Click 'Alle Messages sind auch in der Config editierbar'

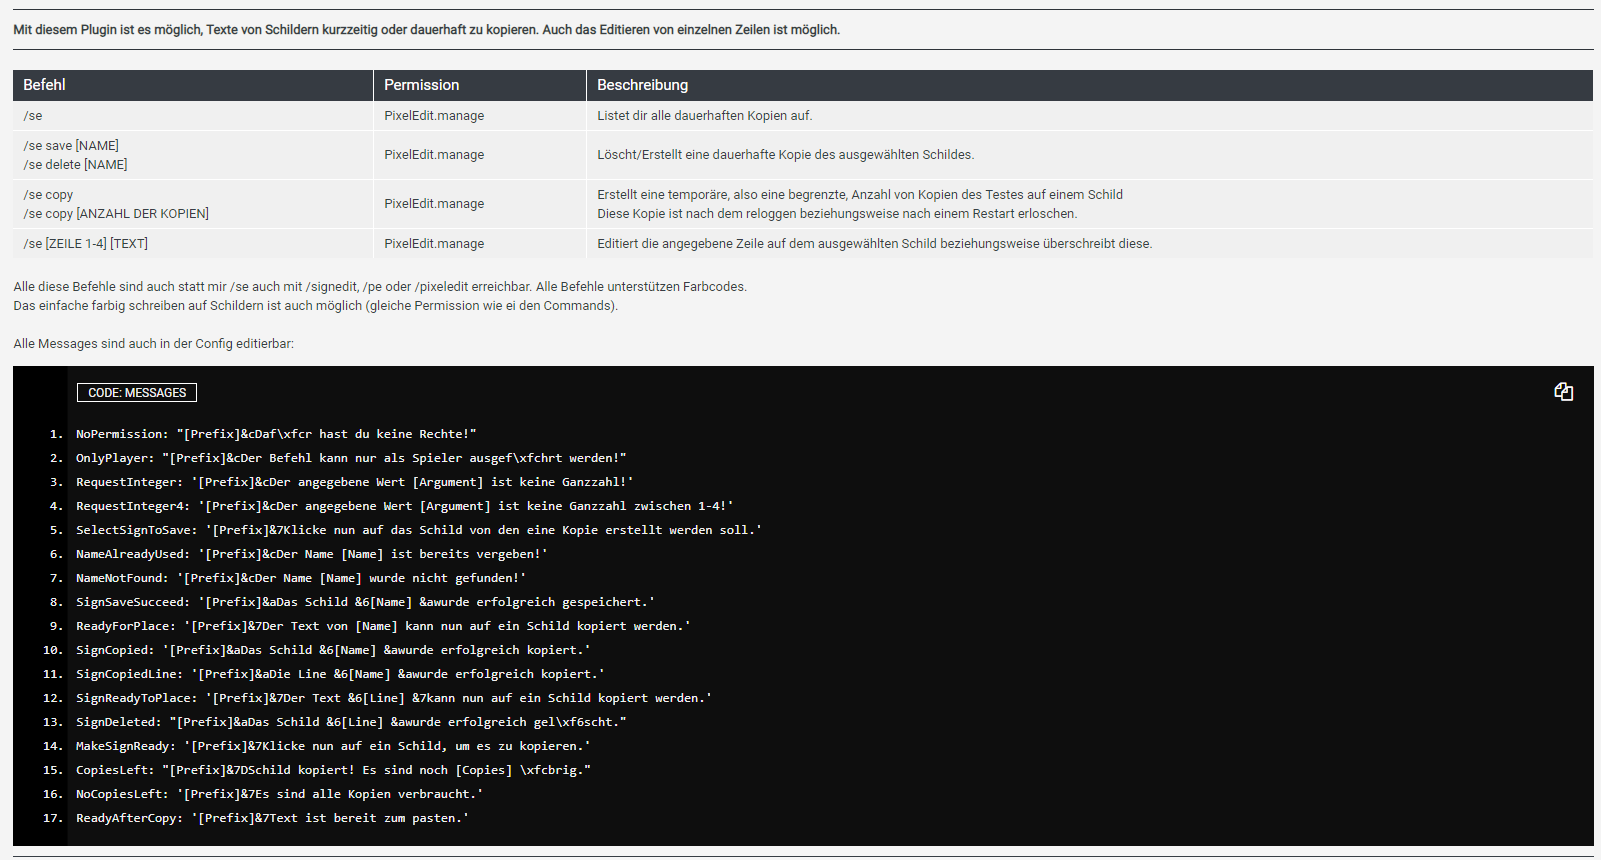click(x=154, y=344)
